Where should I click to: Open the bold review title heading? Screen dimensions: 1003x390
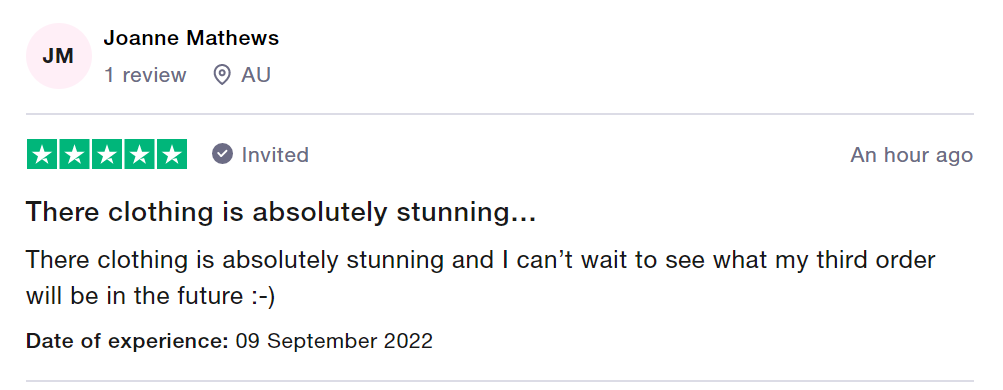point(281,212)
